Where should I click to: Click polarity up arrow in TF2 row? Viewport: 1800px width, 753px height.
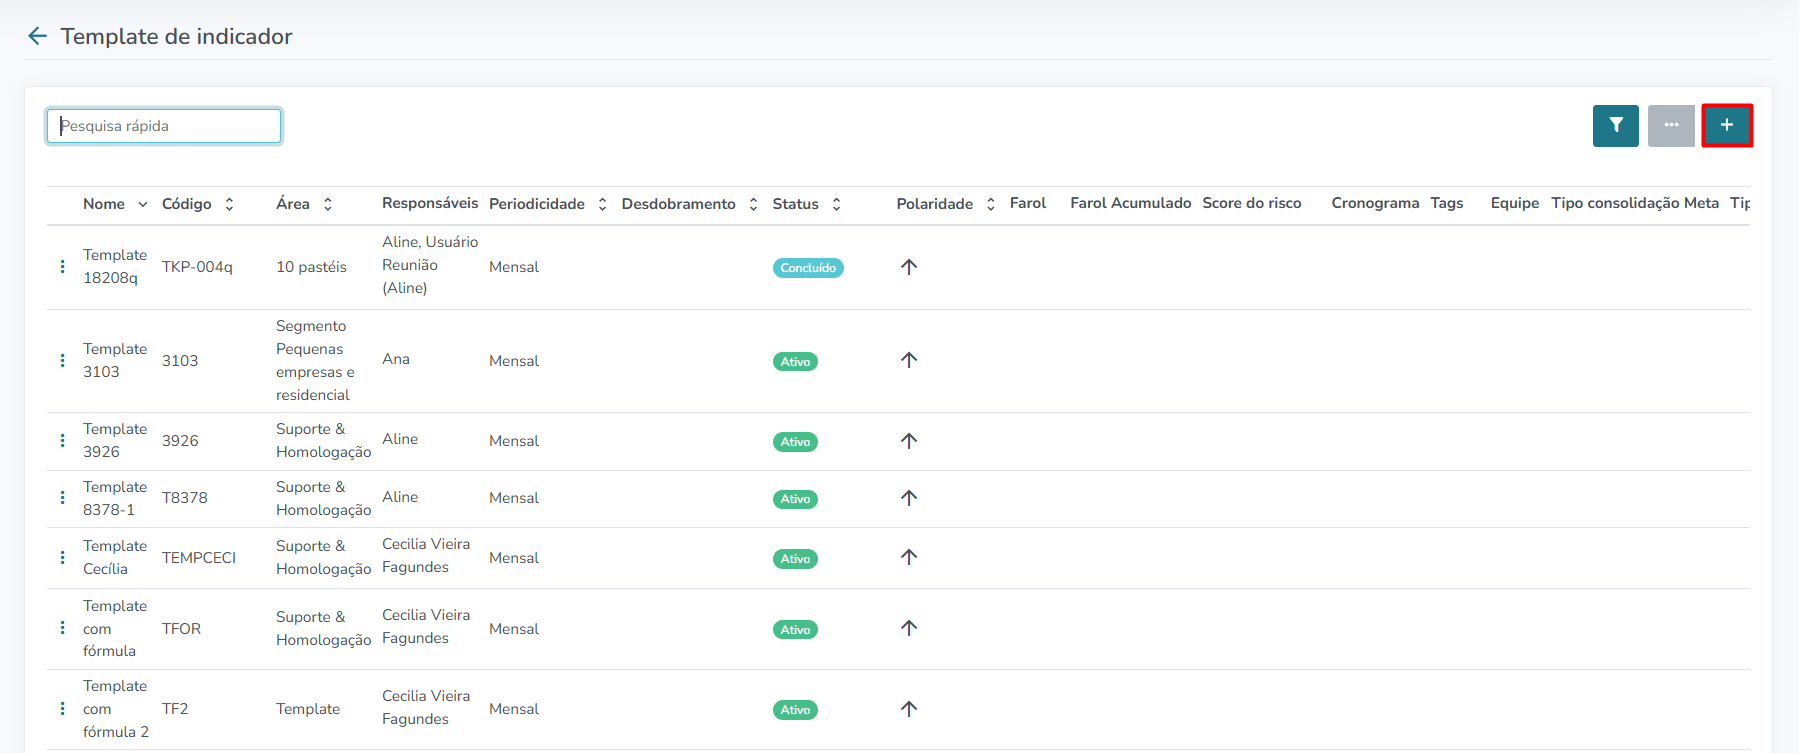[x=909, y=709]
